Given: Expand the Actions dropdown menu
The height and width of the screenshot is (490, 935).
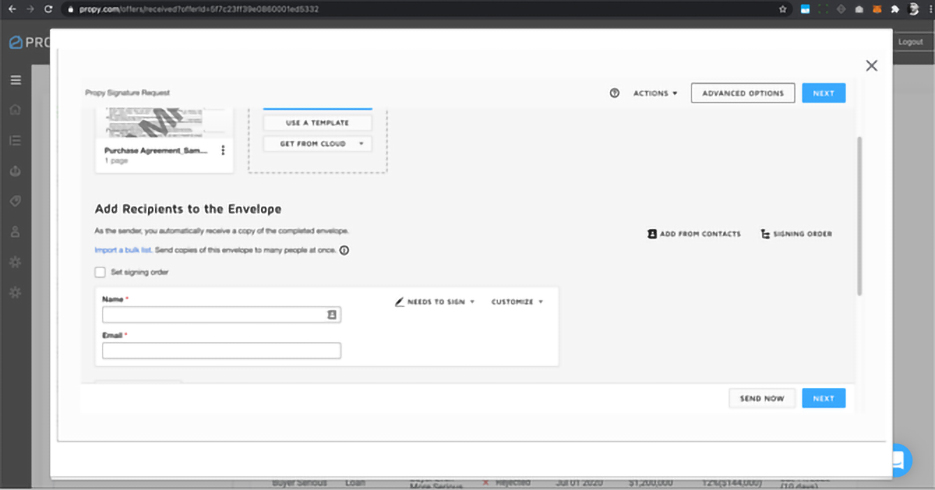Looking at the screenshot, I should 655,93.
